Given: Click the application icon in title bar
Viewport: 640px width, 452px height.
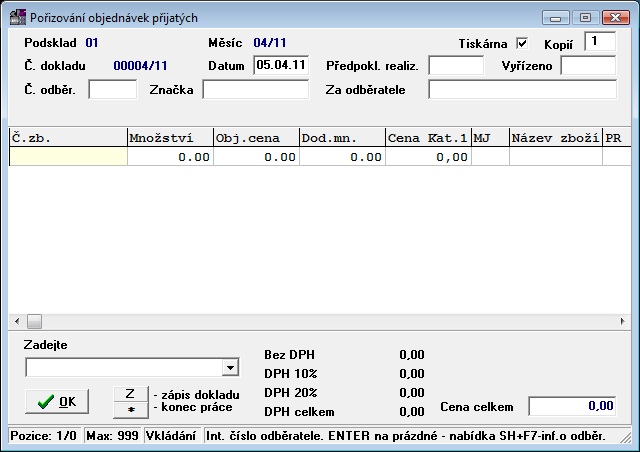Looking at the screenshot, I should (17, 17).
